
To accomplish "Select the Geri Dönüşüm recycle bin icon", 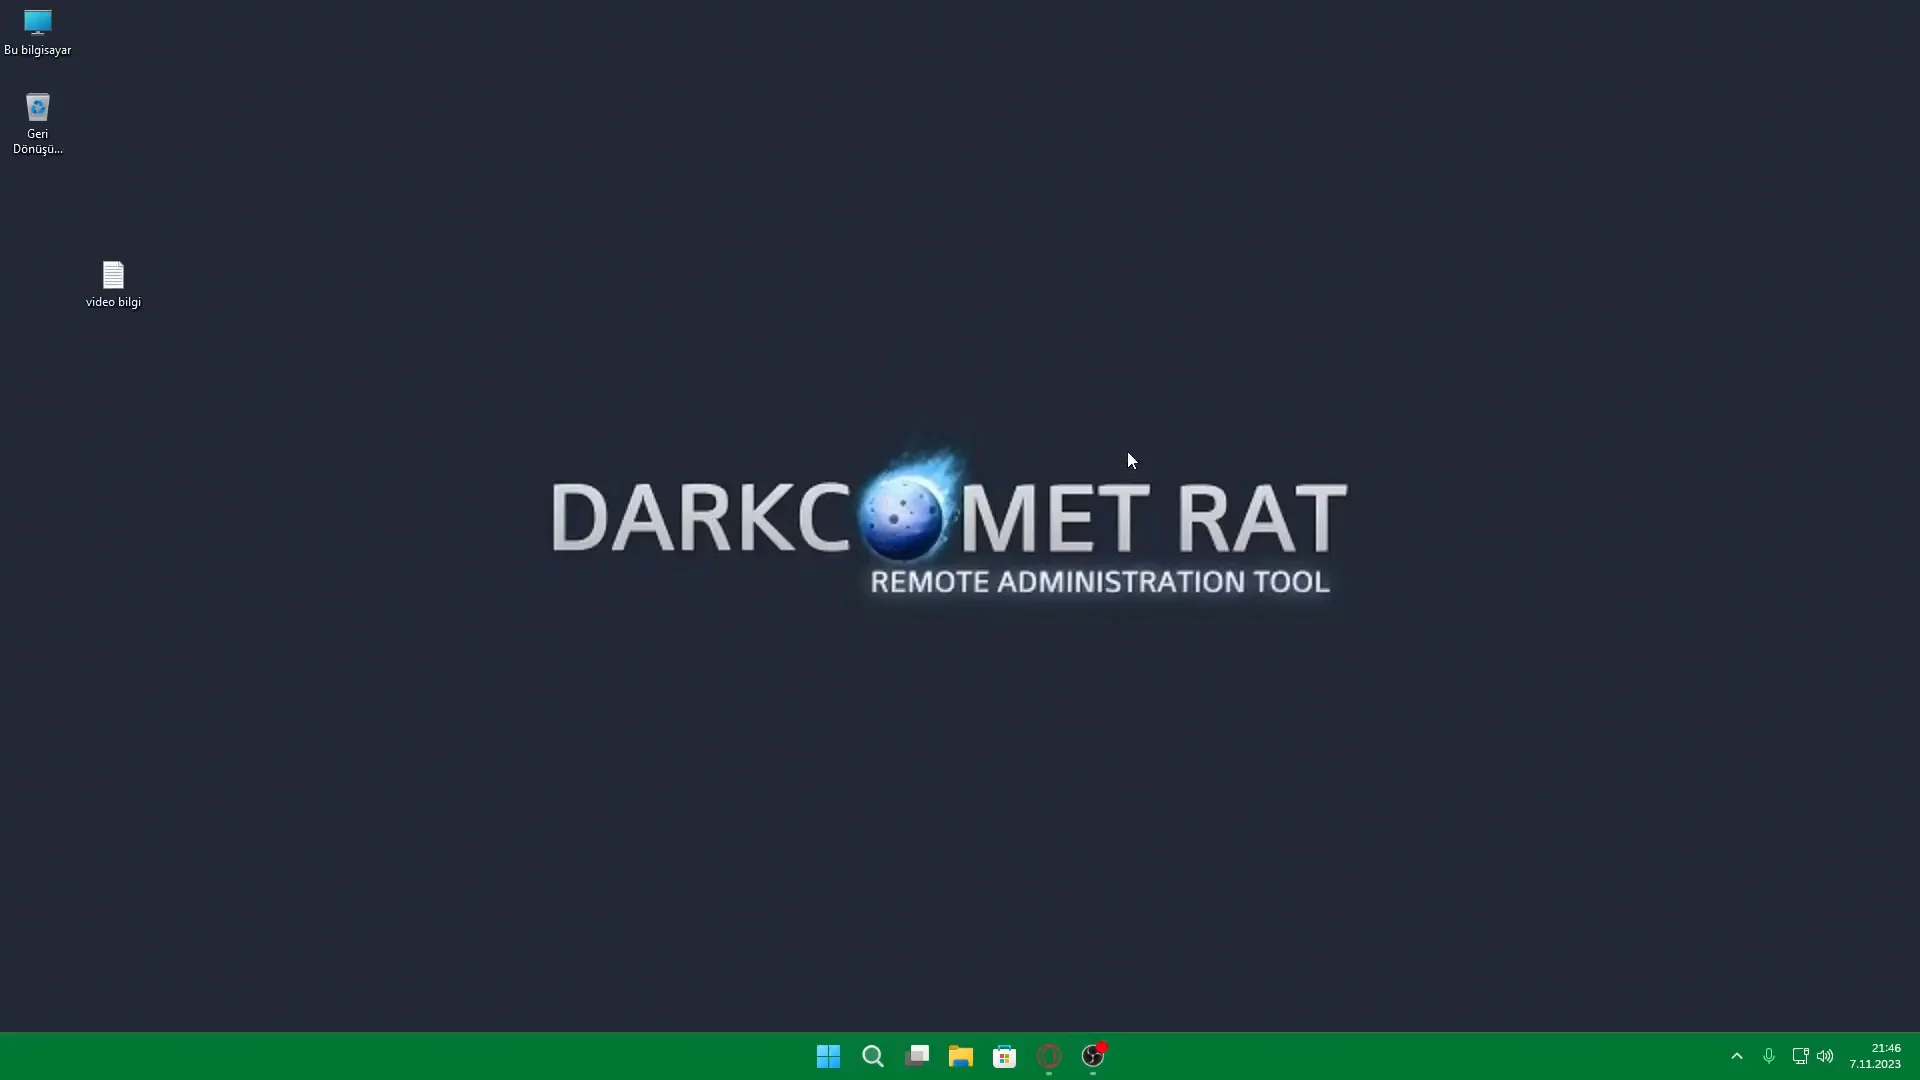I will (38, 123).
